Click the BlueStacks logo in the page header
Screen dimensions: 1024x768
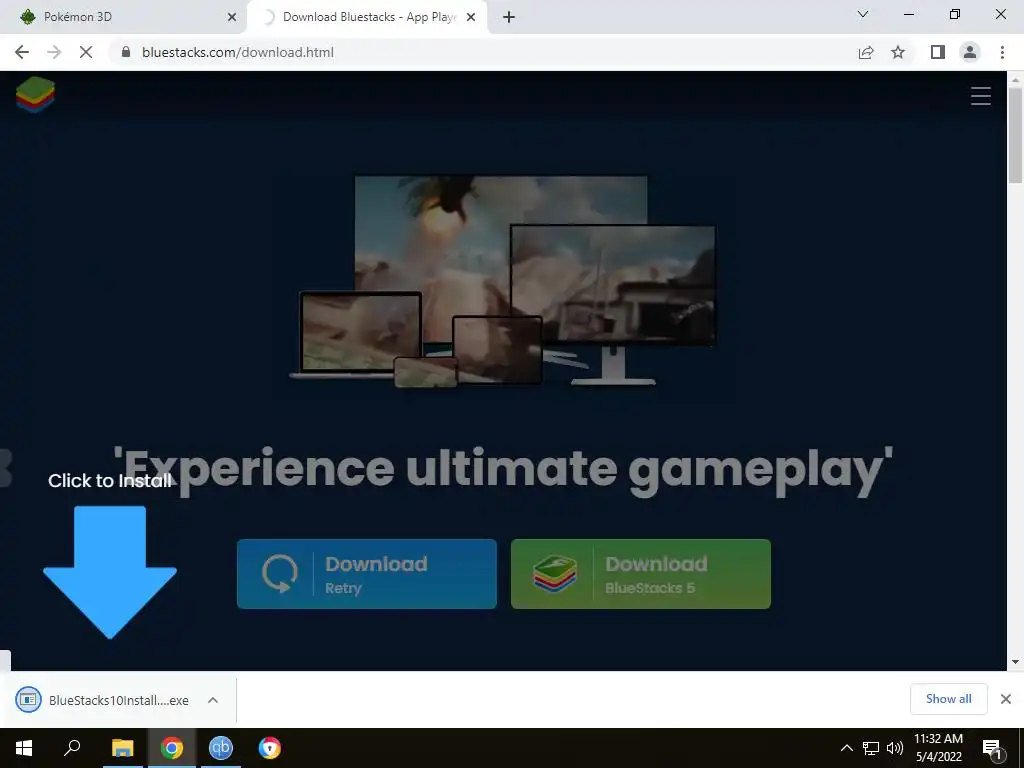tap(36, 95)
